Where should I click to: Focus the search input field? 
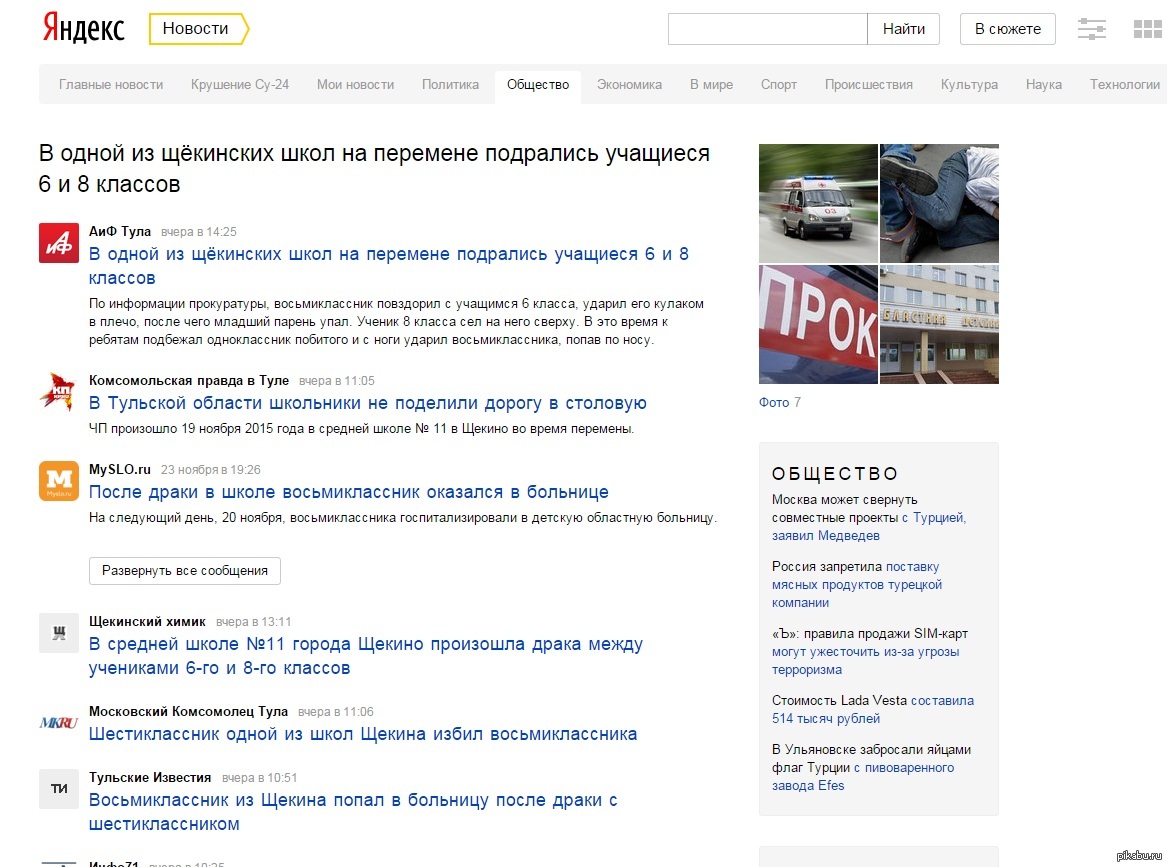pyautogui.click(x=767, y=29)
